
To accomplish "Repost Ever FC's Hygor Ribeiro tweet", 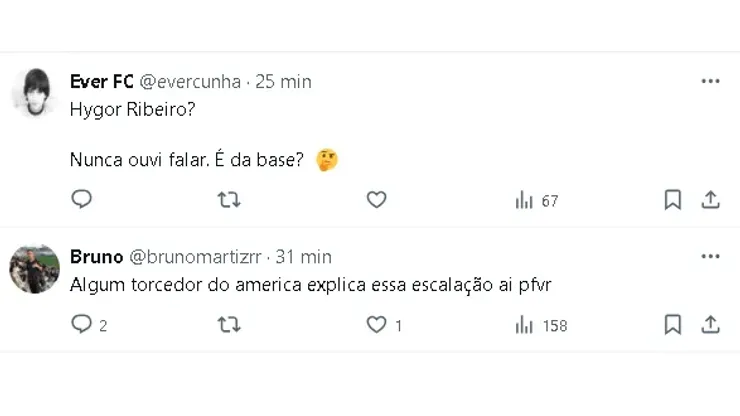I will click(229, 200).
